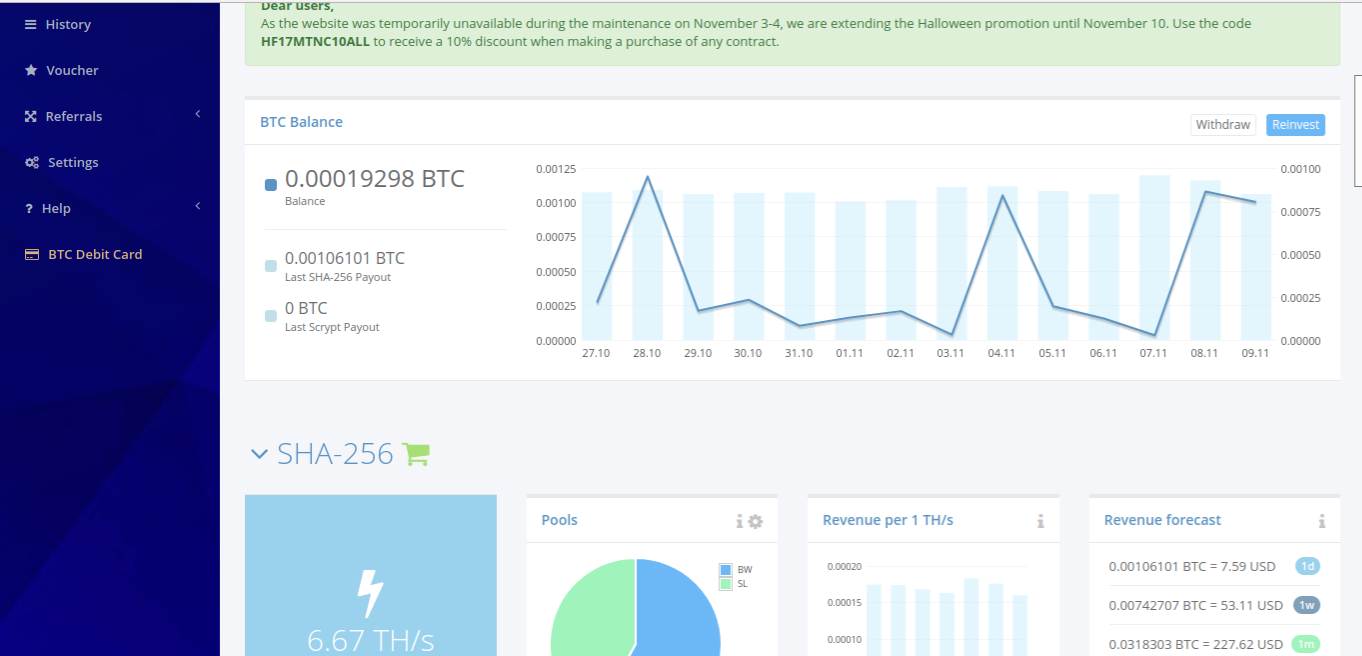1362x656 pixels.
Task: Click the Settings gears icon
Action: pyautogui.click(x=32, y=162)
